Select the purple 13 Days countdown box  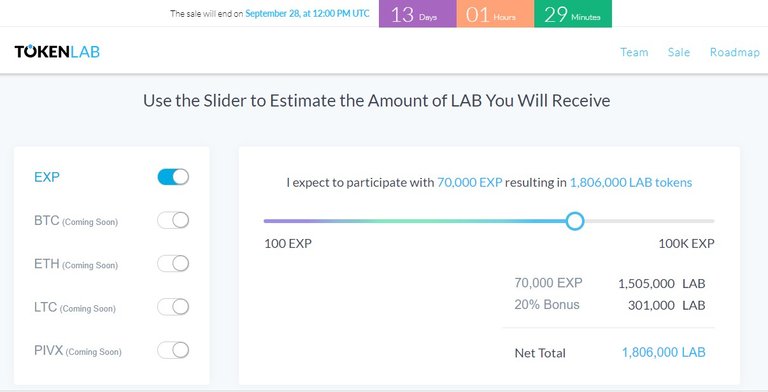418,14
